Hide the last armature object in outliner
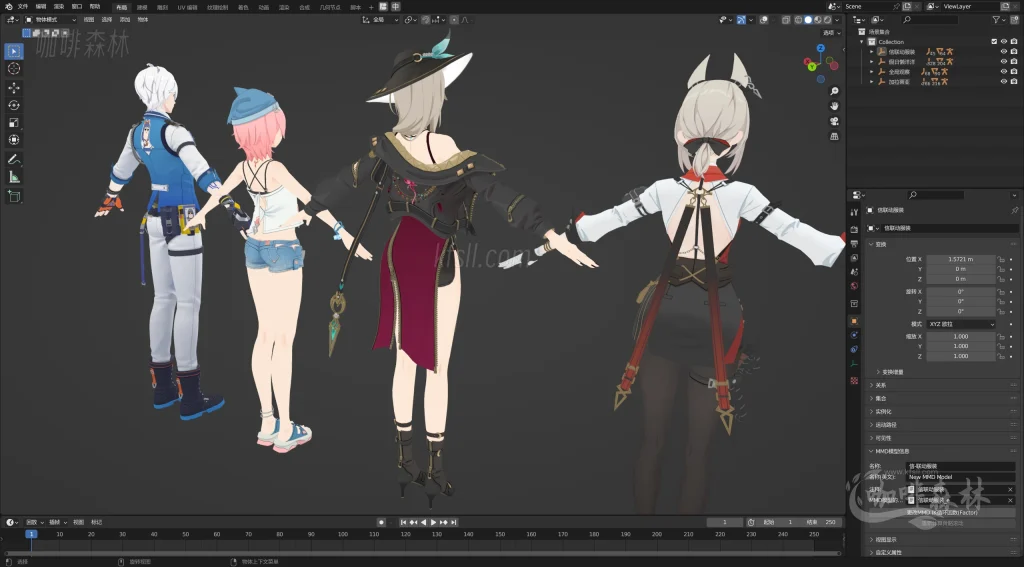 (1004, 82)
